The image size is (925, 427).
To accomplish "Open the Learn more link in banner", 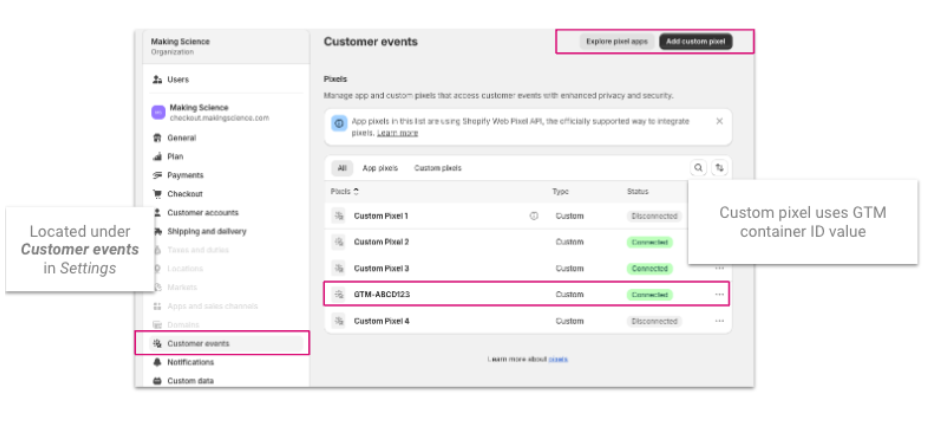I will tap(397, 133).
